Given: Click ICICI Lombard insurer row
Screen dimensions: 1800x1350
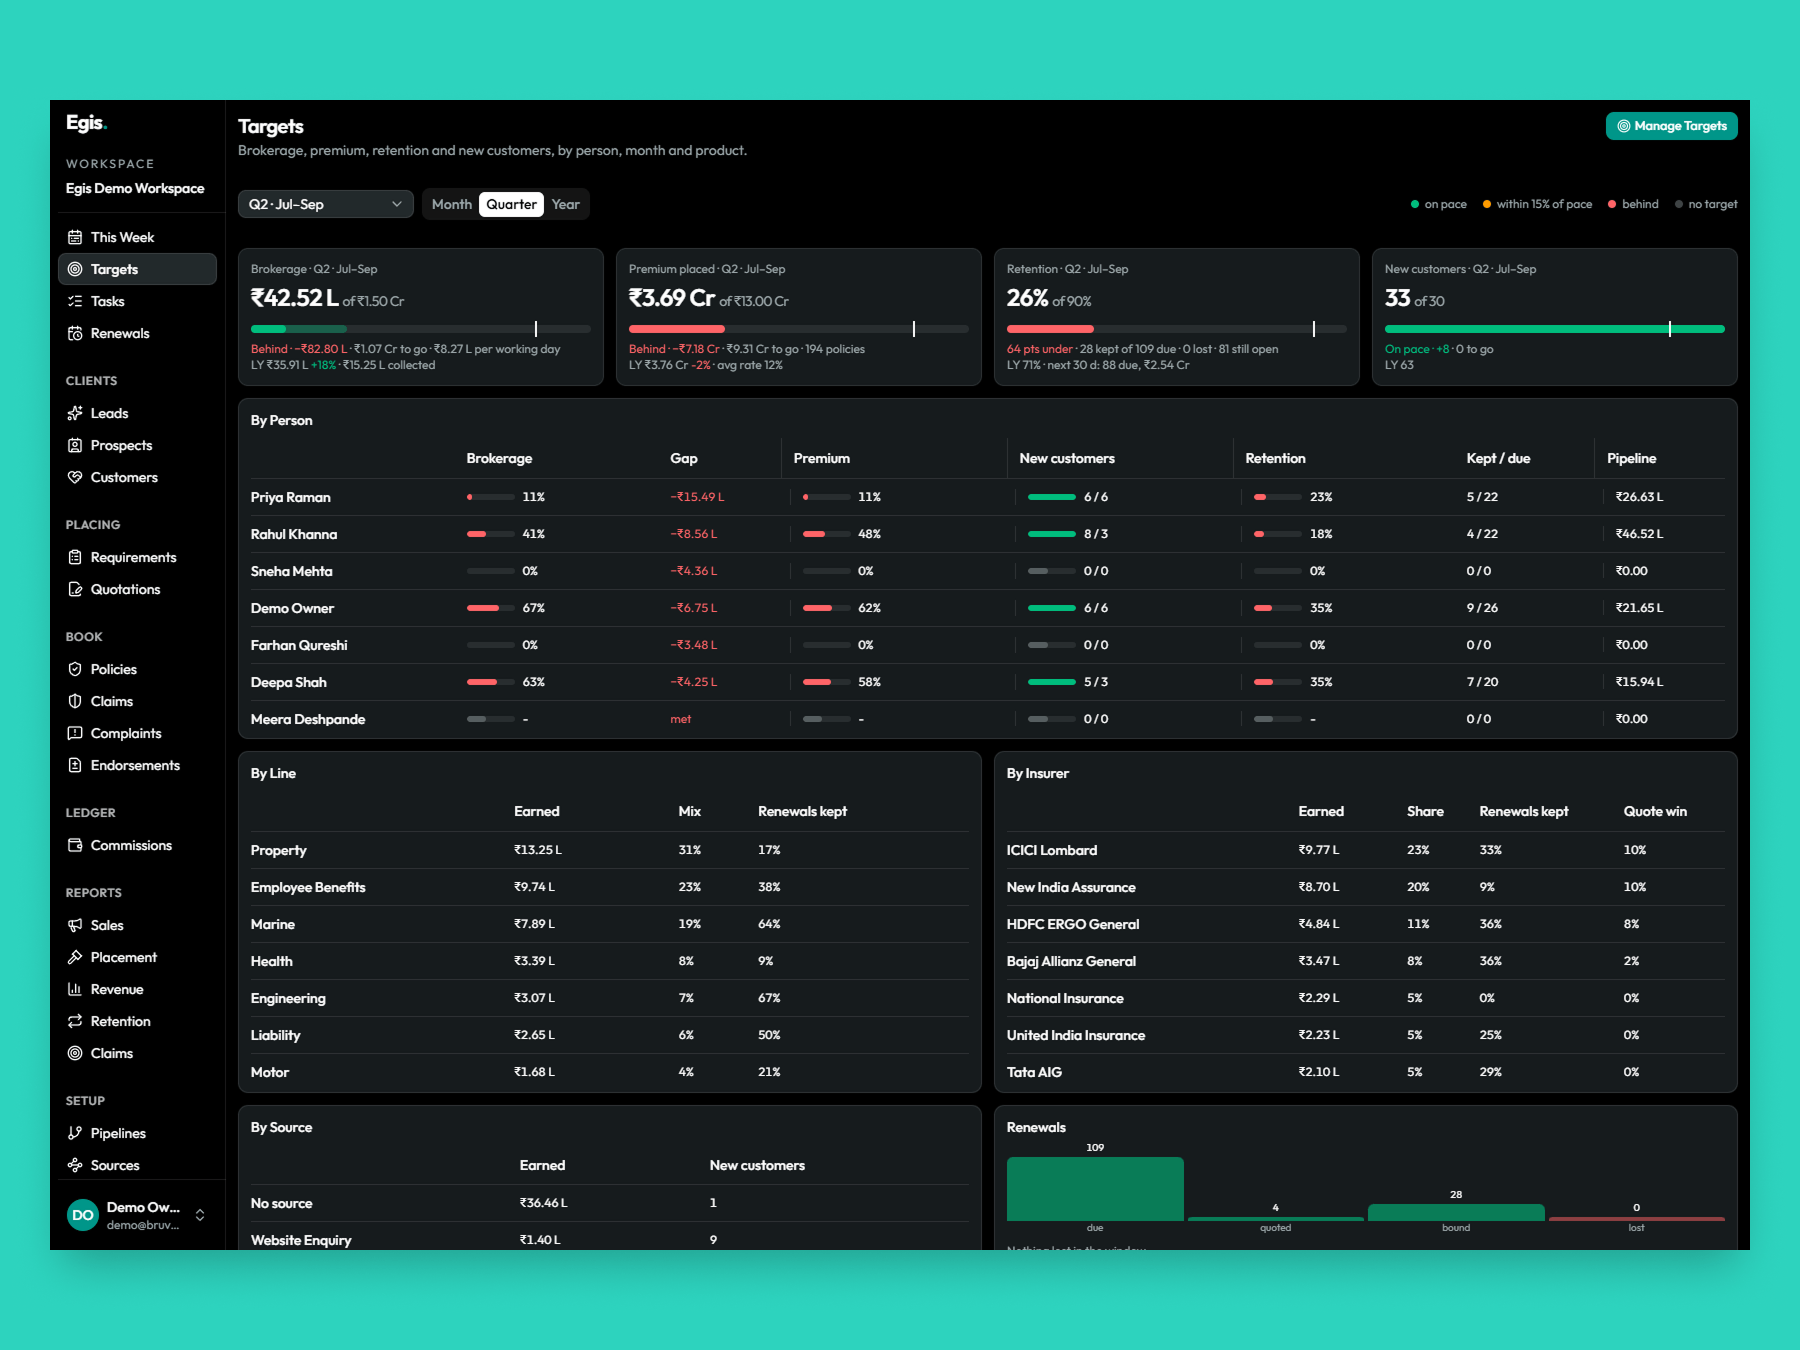Looking at the screenshot, I should pyautogui.click(x=1366, y=850).
